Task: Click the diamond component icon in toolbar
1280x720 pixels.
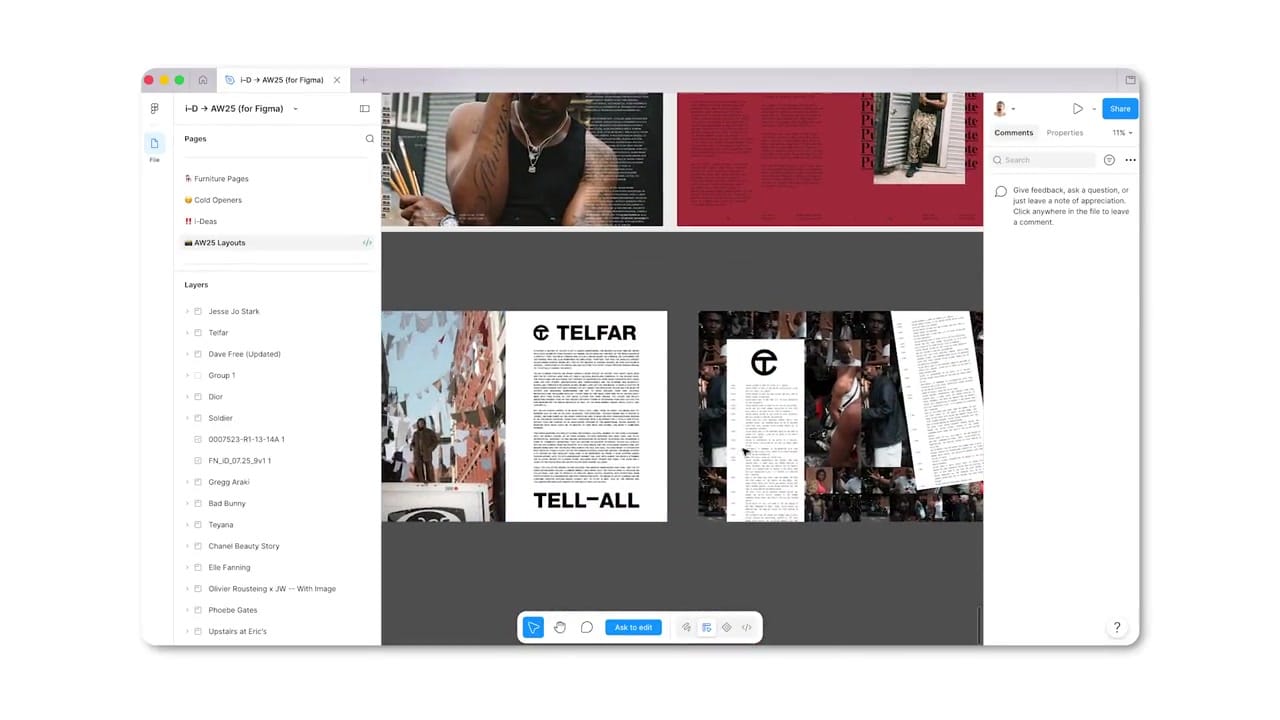Action: pos(727,627)
